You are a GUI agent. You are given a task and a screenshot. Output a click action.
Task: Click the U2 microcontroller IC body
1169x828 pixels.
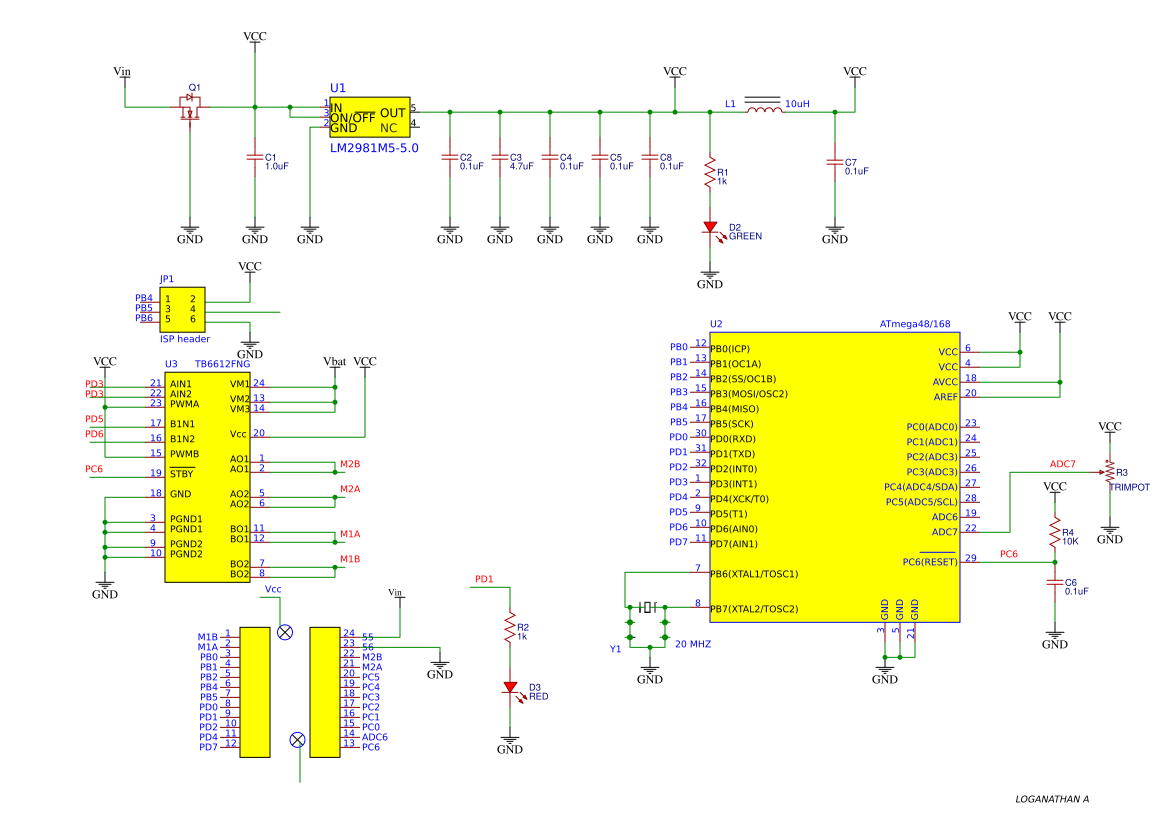point(835,477)
